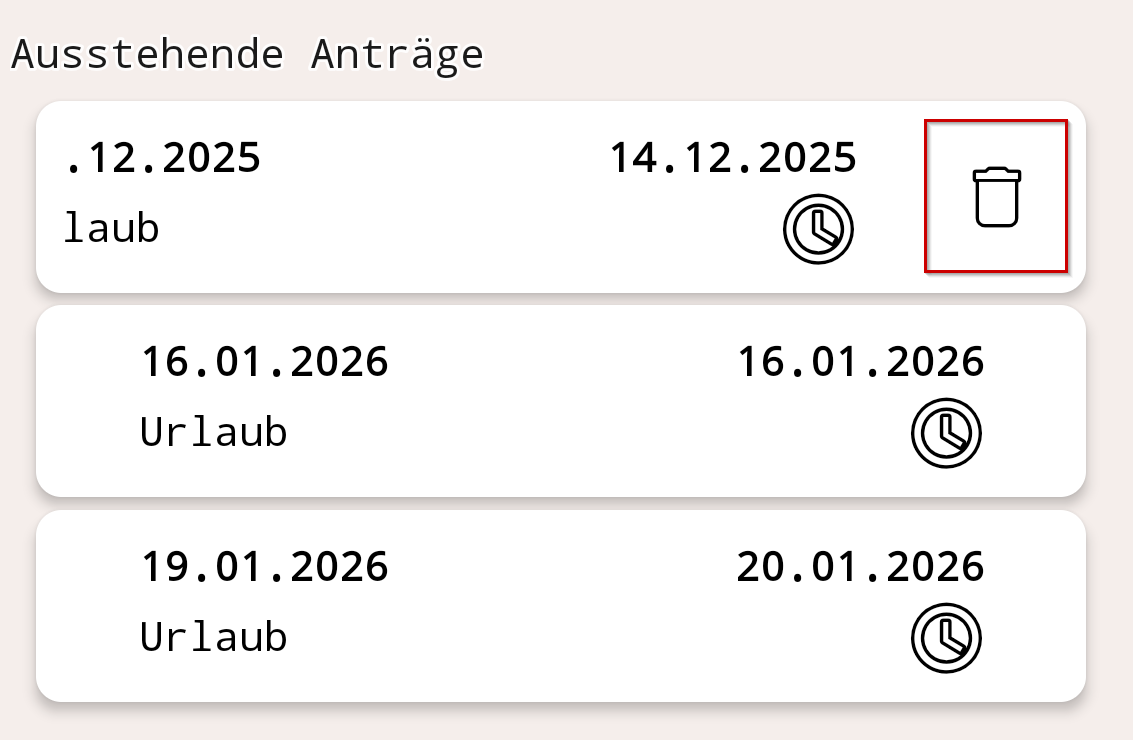The width and height of the screenshot is (1133, 740).
Task: Click the white card edge right of the trash button
Action: click(x=1077, y=197)
